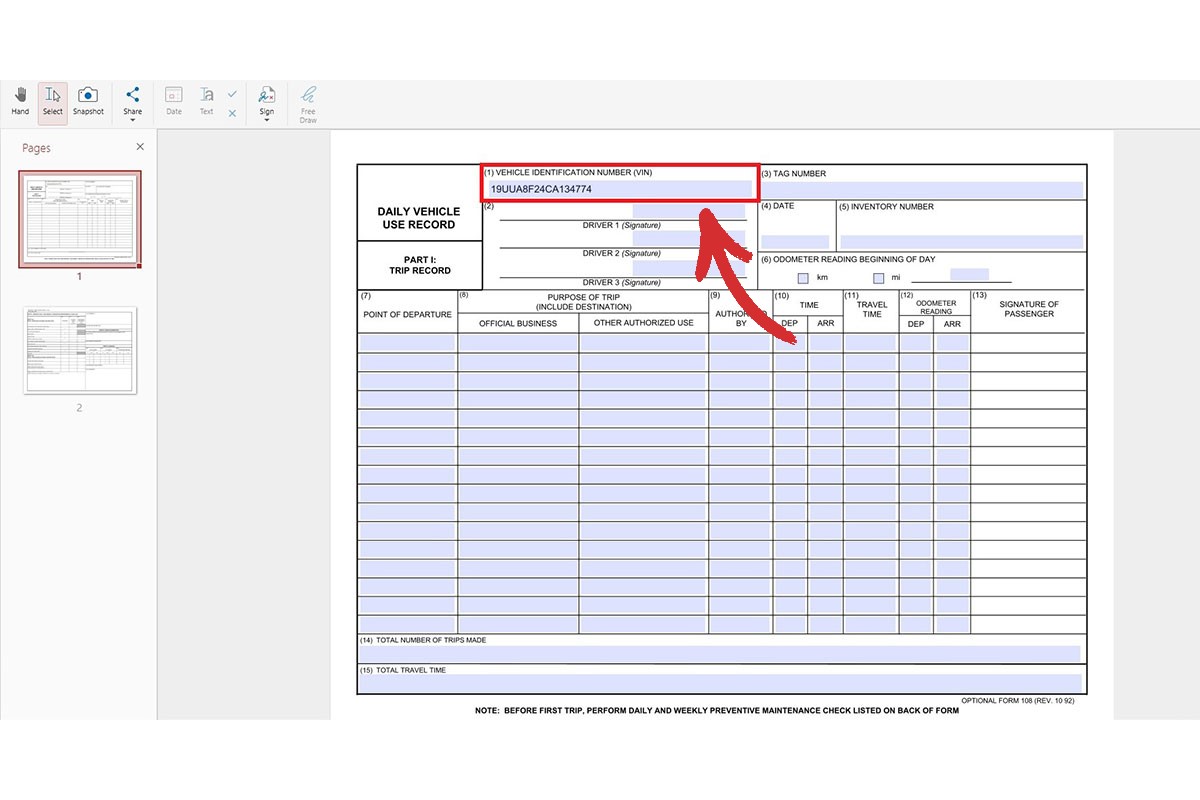The height and width of the screenshot is (800, 1200).
Task: Check the km odometer checkbox
Action: (803, 278)
